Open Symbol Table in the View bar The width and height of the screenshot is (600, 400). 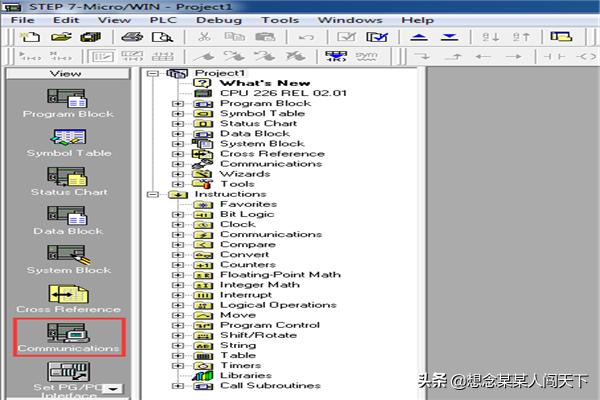(x=69, y=143)
